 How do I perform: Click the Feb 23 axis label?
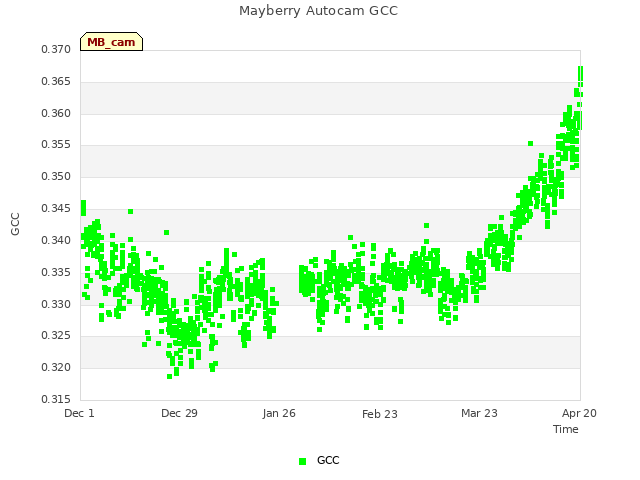[380, 414]
